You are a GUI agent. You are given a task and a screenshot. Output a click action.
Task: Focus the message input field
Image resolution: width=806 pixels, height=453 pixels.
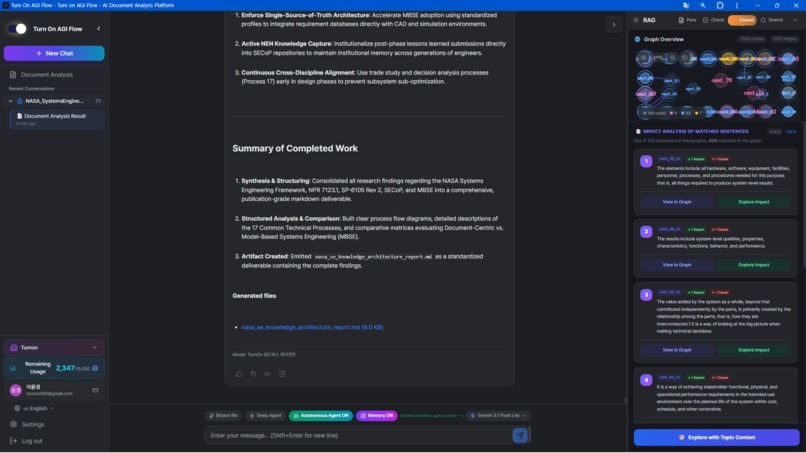point(358,436)
